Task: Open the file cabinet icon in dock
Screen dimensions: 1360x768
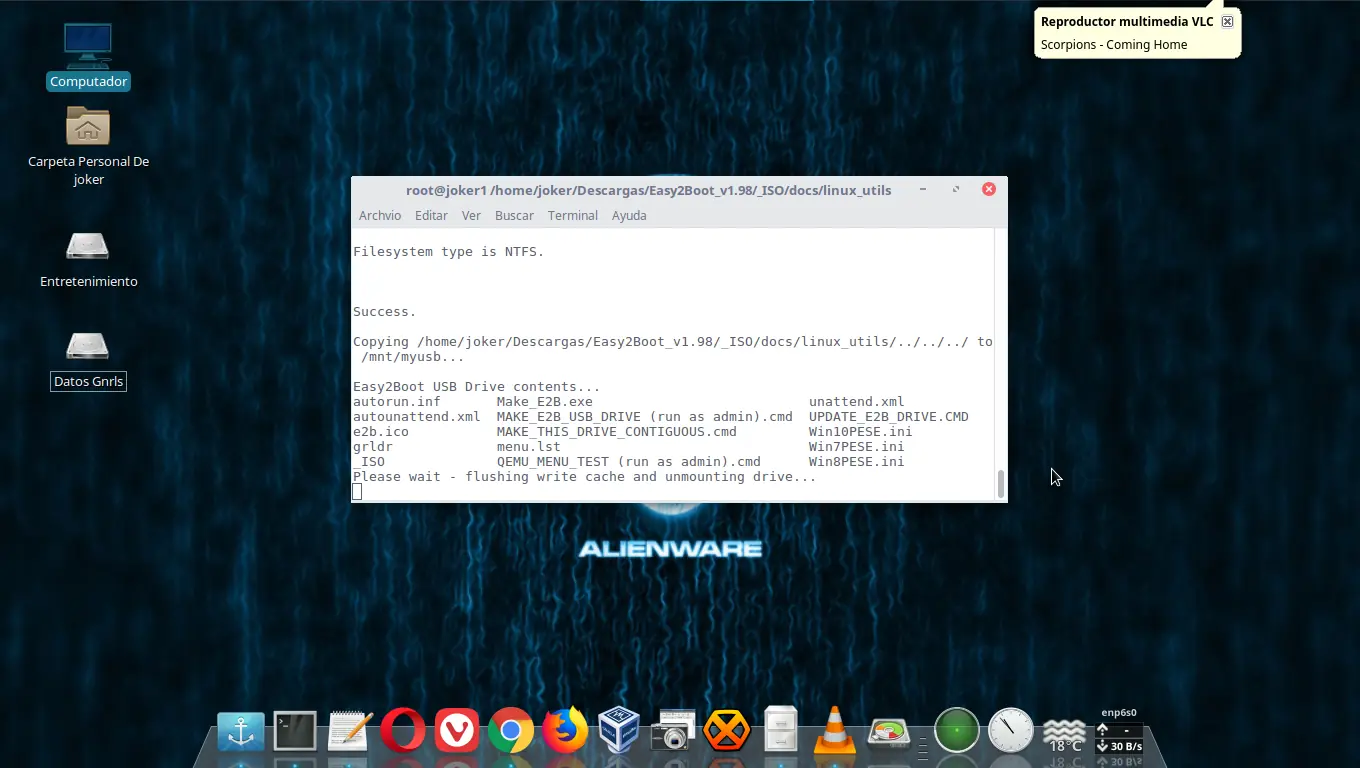Action: point(780,730)
